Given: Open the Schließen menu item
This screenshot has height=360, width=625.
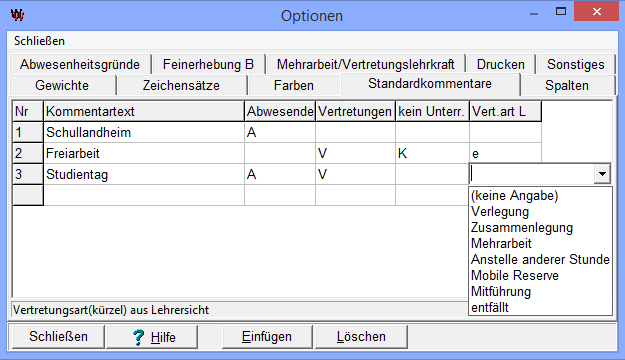Looking at the screenshot, I should 39,41.
